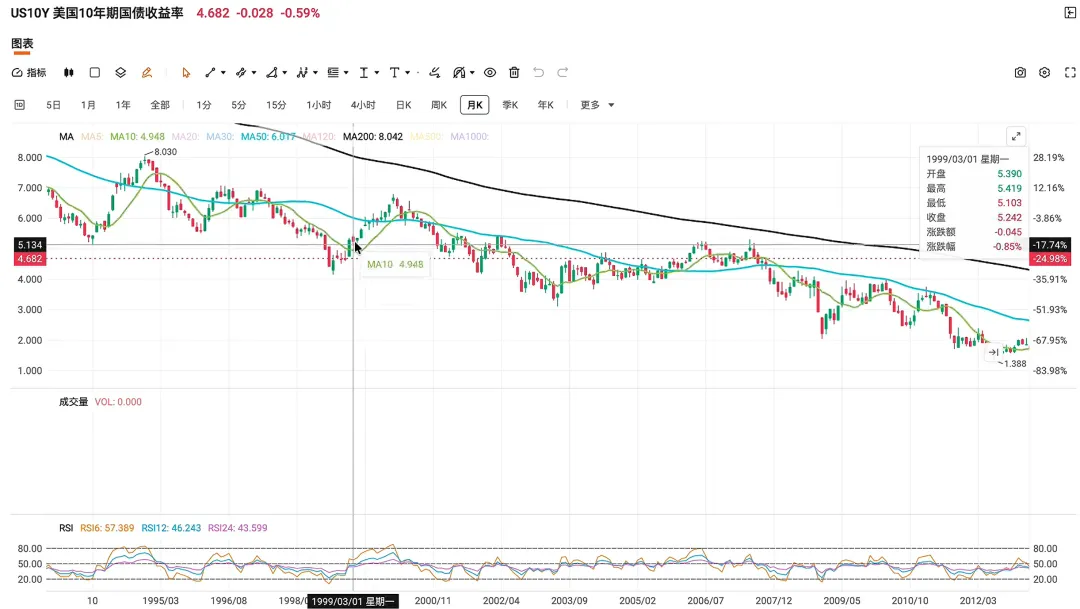Toggle the MA1000 indicator label
1080x609 pixels.
coord(469,136)
